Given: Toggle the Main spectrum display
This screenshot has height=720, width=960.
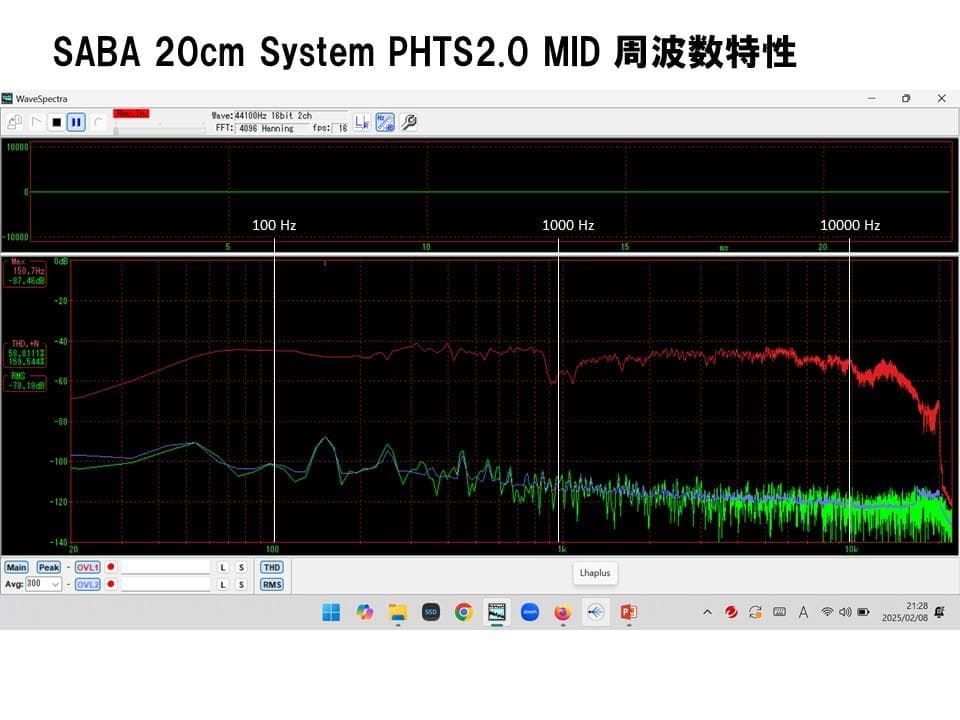Looking at the screenshot, I should point(16,567).
